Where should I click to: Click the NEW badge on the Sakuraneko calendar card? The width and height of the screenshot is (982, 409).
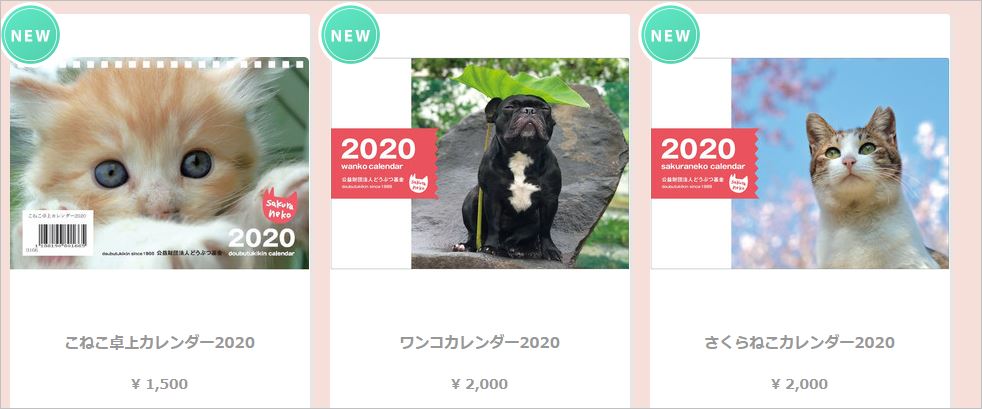[x=670, y=34]
